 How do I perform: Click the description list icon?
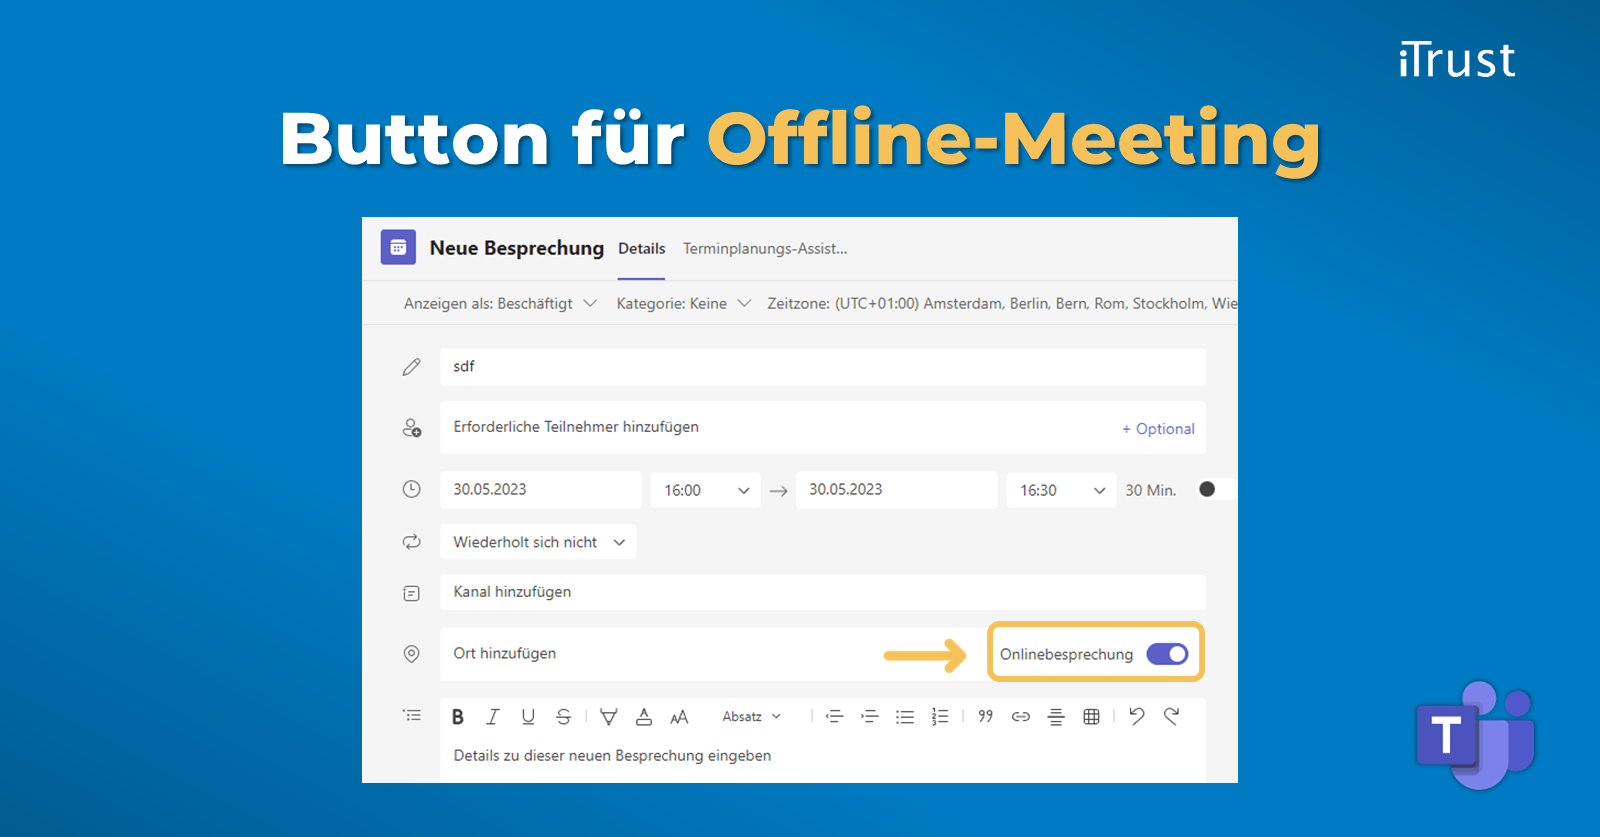412,716
